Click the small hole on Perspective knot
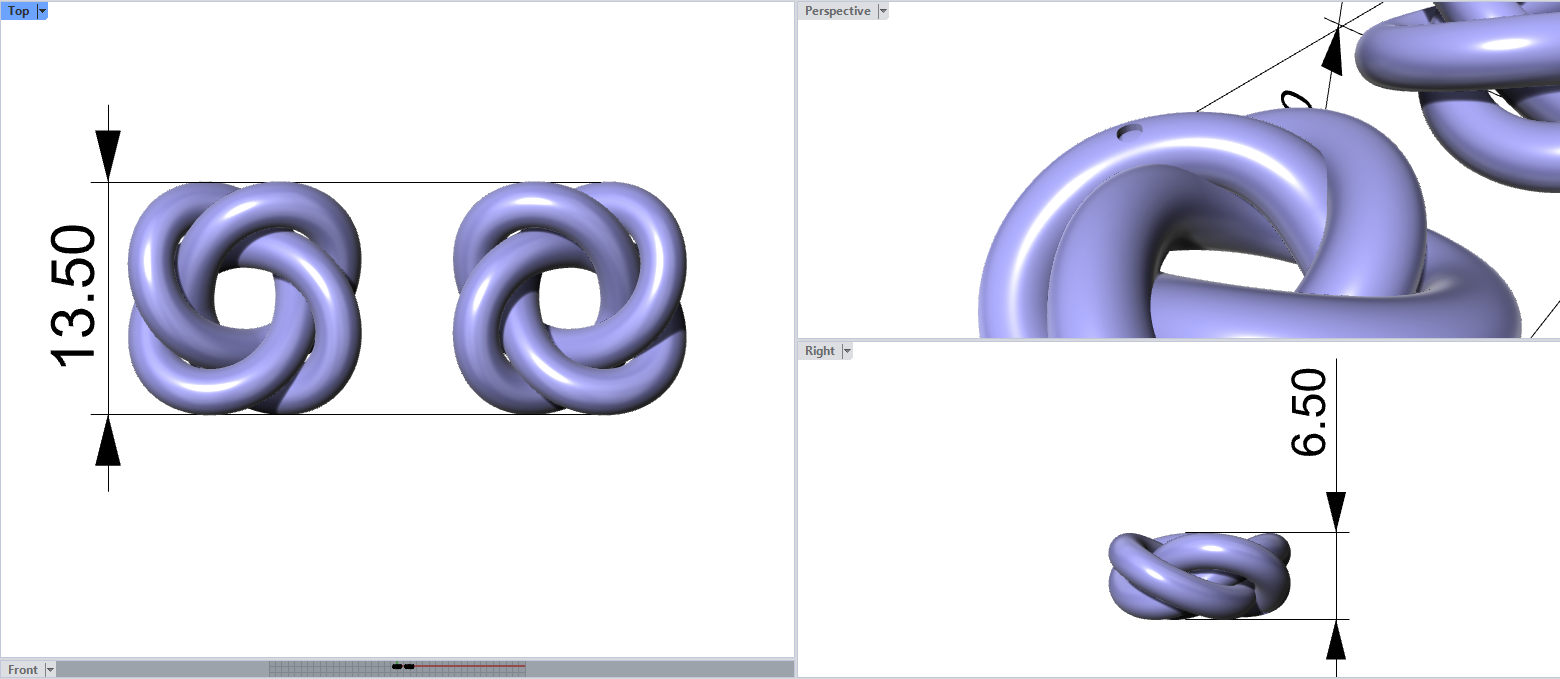The image size is (1560, 679). pos(1129,130)
